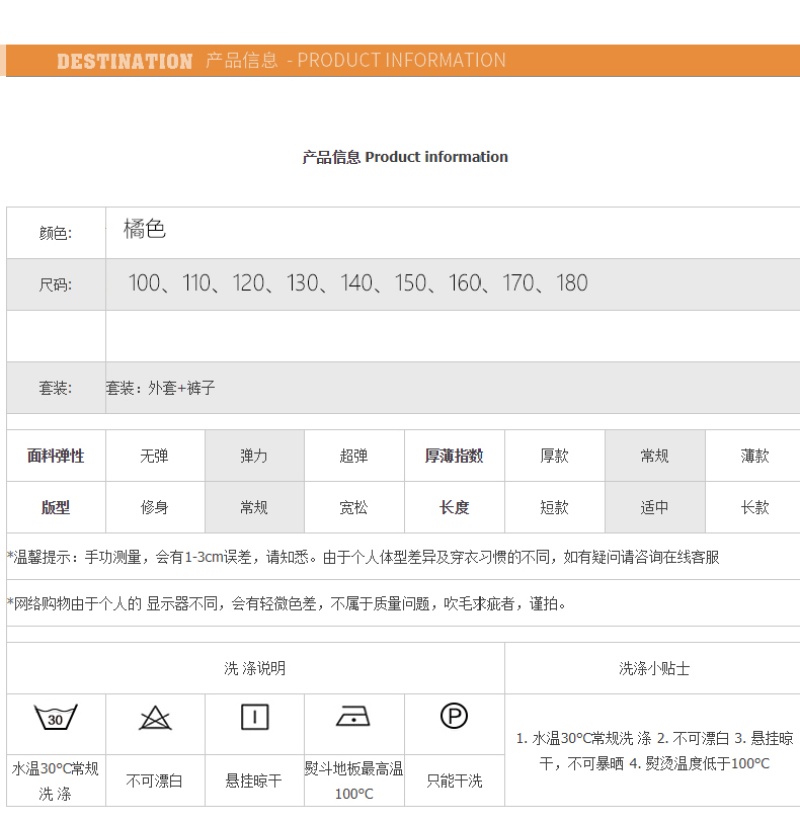This screenshot has height=822, width=800.
Task: Click the 橘色 color value
Action: [x=144, y=230]
